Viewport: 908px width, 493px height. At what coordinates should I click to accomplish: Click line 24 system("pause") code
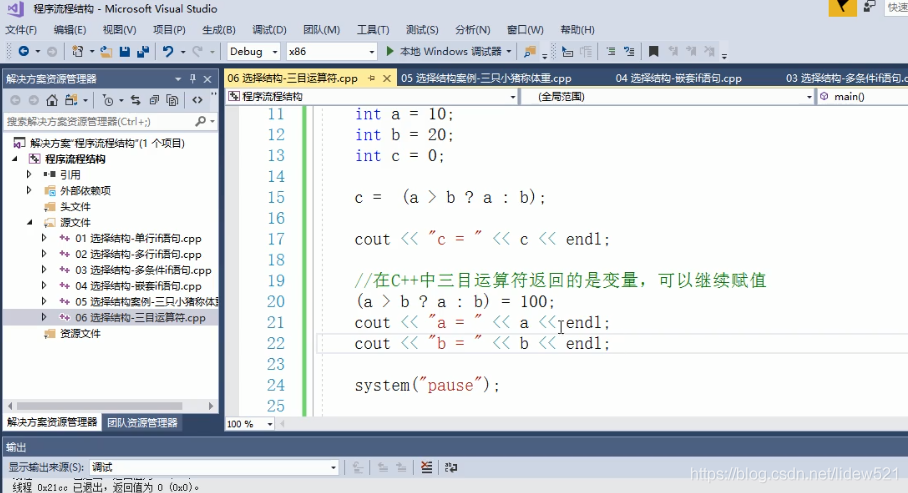[x=427, y=385]
